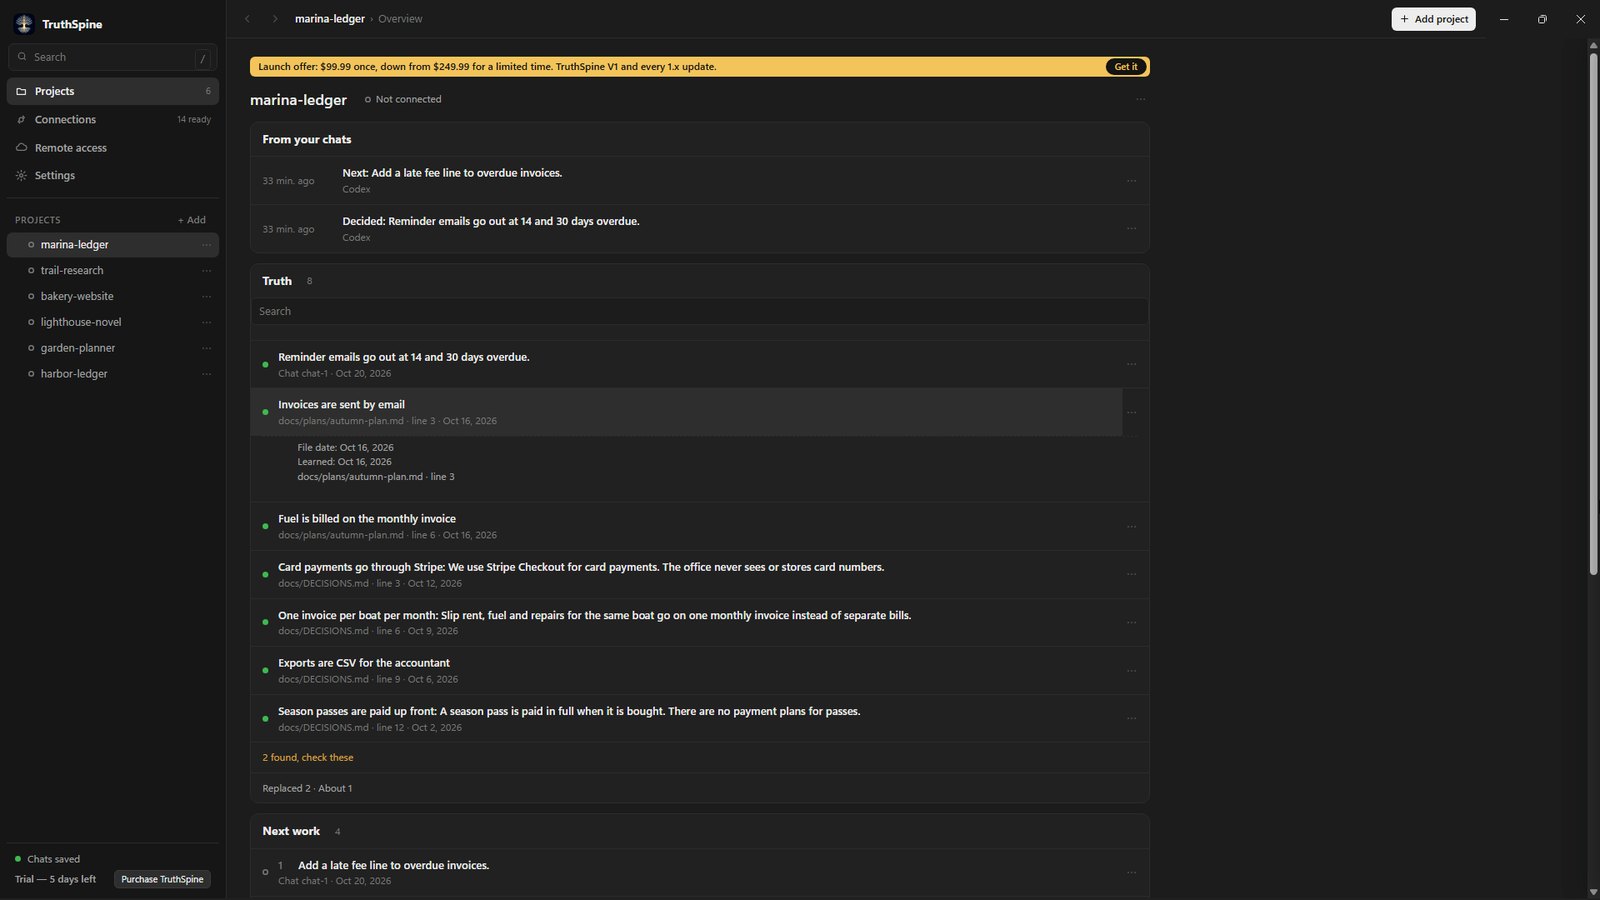This screenshot has height=900, width=1600.
Task: Click 'Replaced 2 · About 1' text
Action: pos(307,788)
